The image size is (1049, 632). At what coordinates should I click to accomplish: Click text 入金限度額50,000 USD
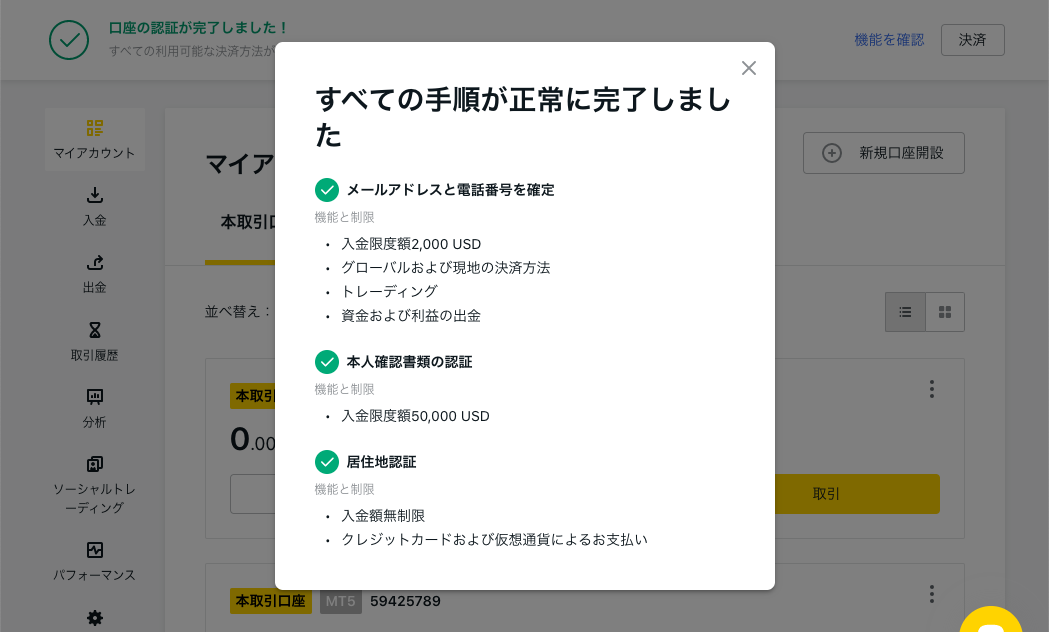point(415,416)
